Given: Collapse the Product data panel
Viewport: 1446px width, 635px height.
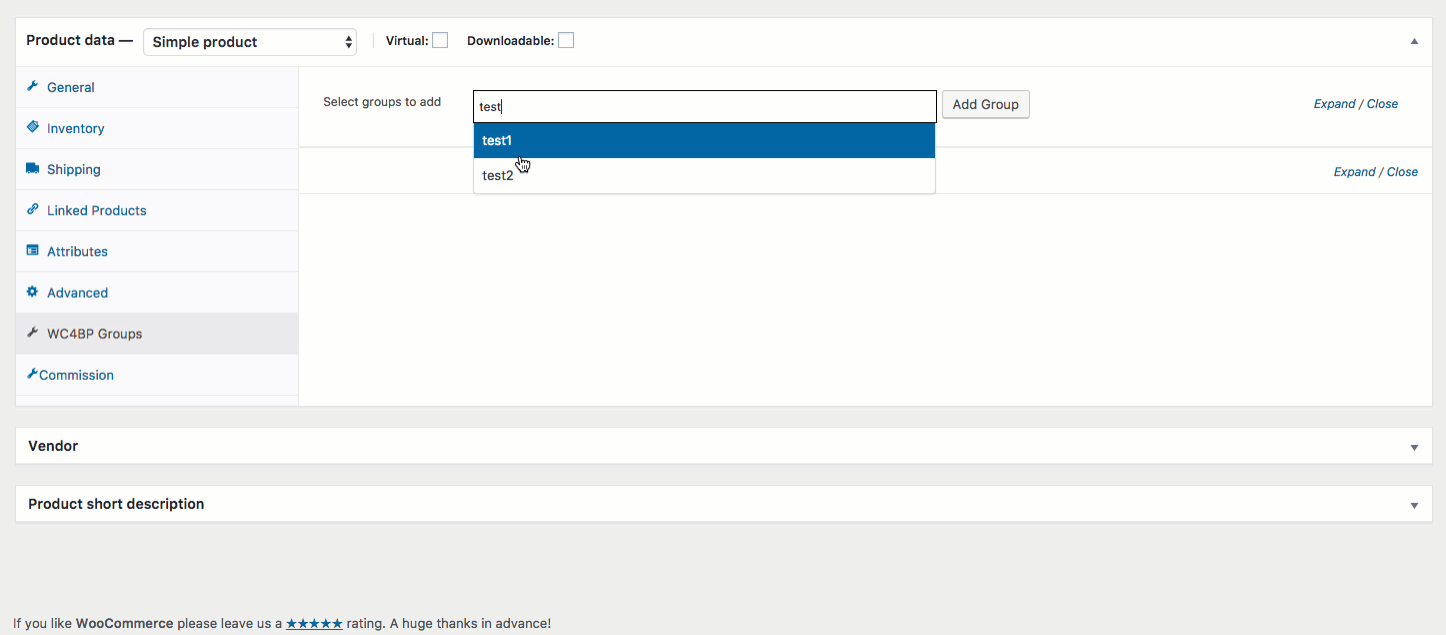Looking at the screenshot, I should click(x=1414, y=42).
